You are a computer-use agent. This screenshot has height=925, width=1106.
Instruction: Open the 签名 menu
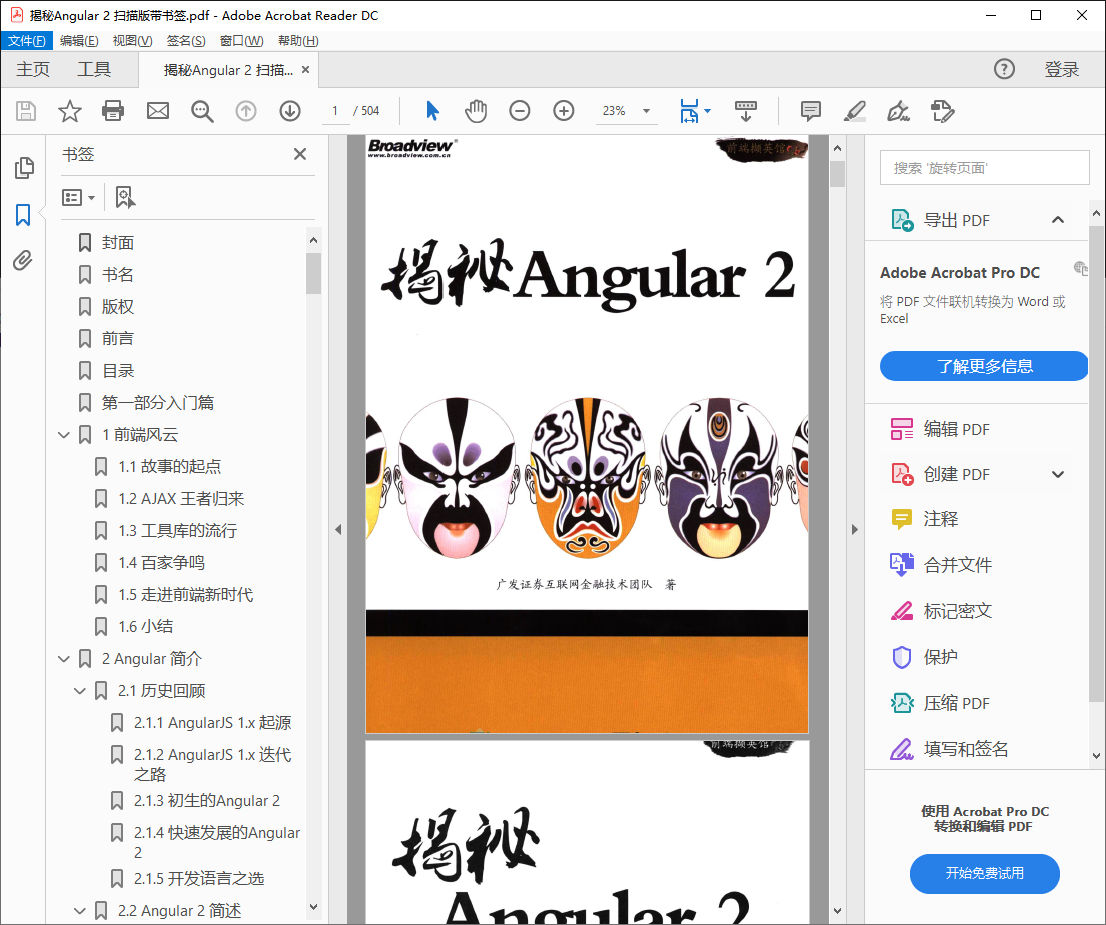click(x=186, y=41)
